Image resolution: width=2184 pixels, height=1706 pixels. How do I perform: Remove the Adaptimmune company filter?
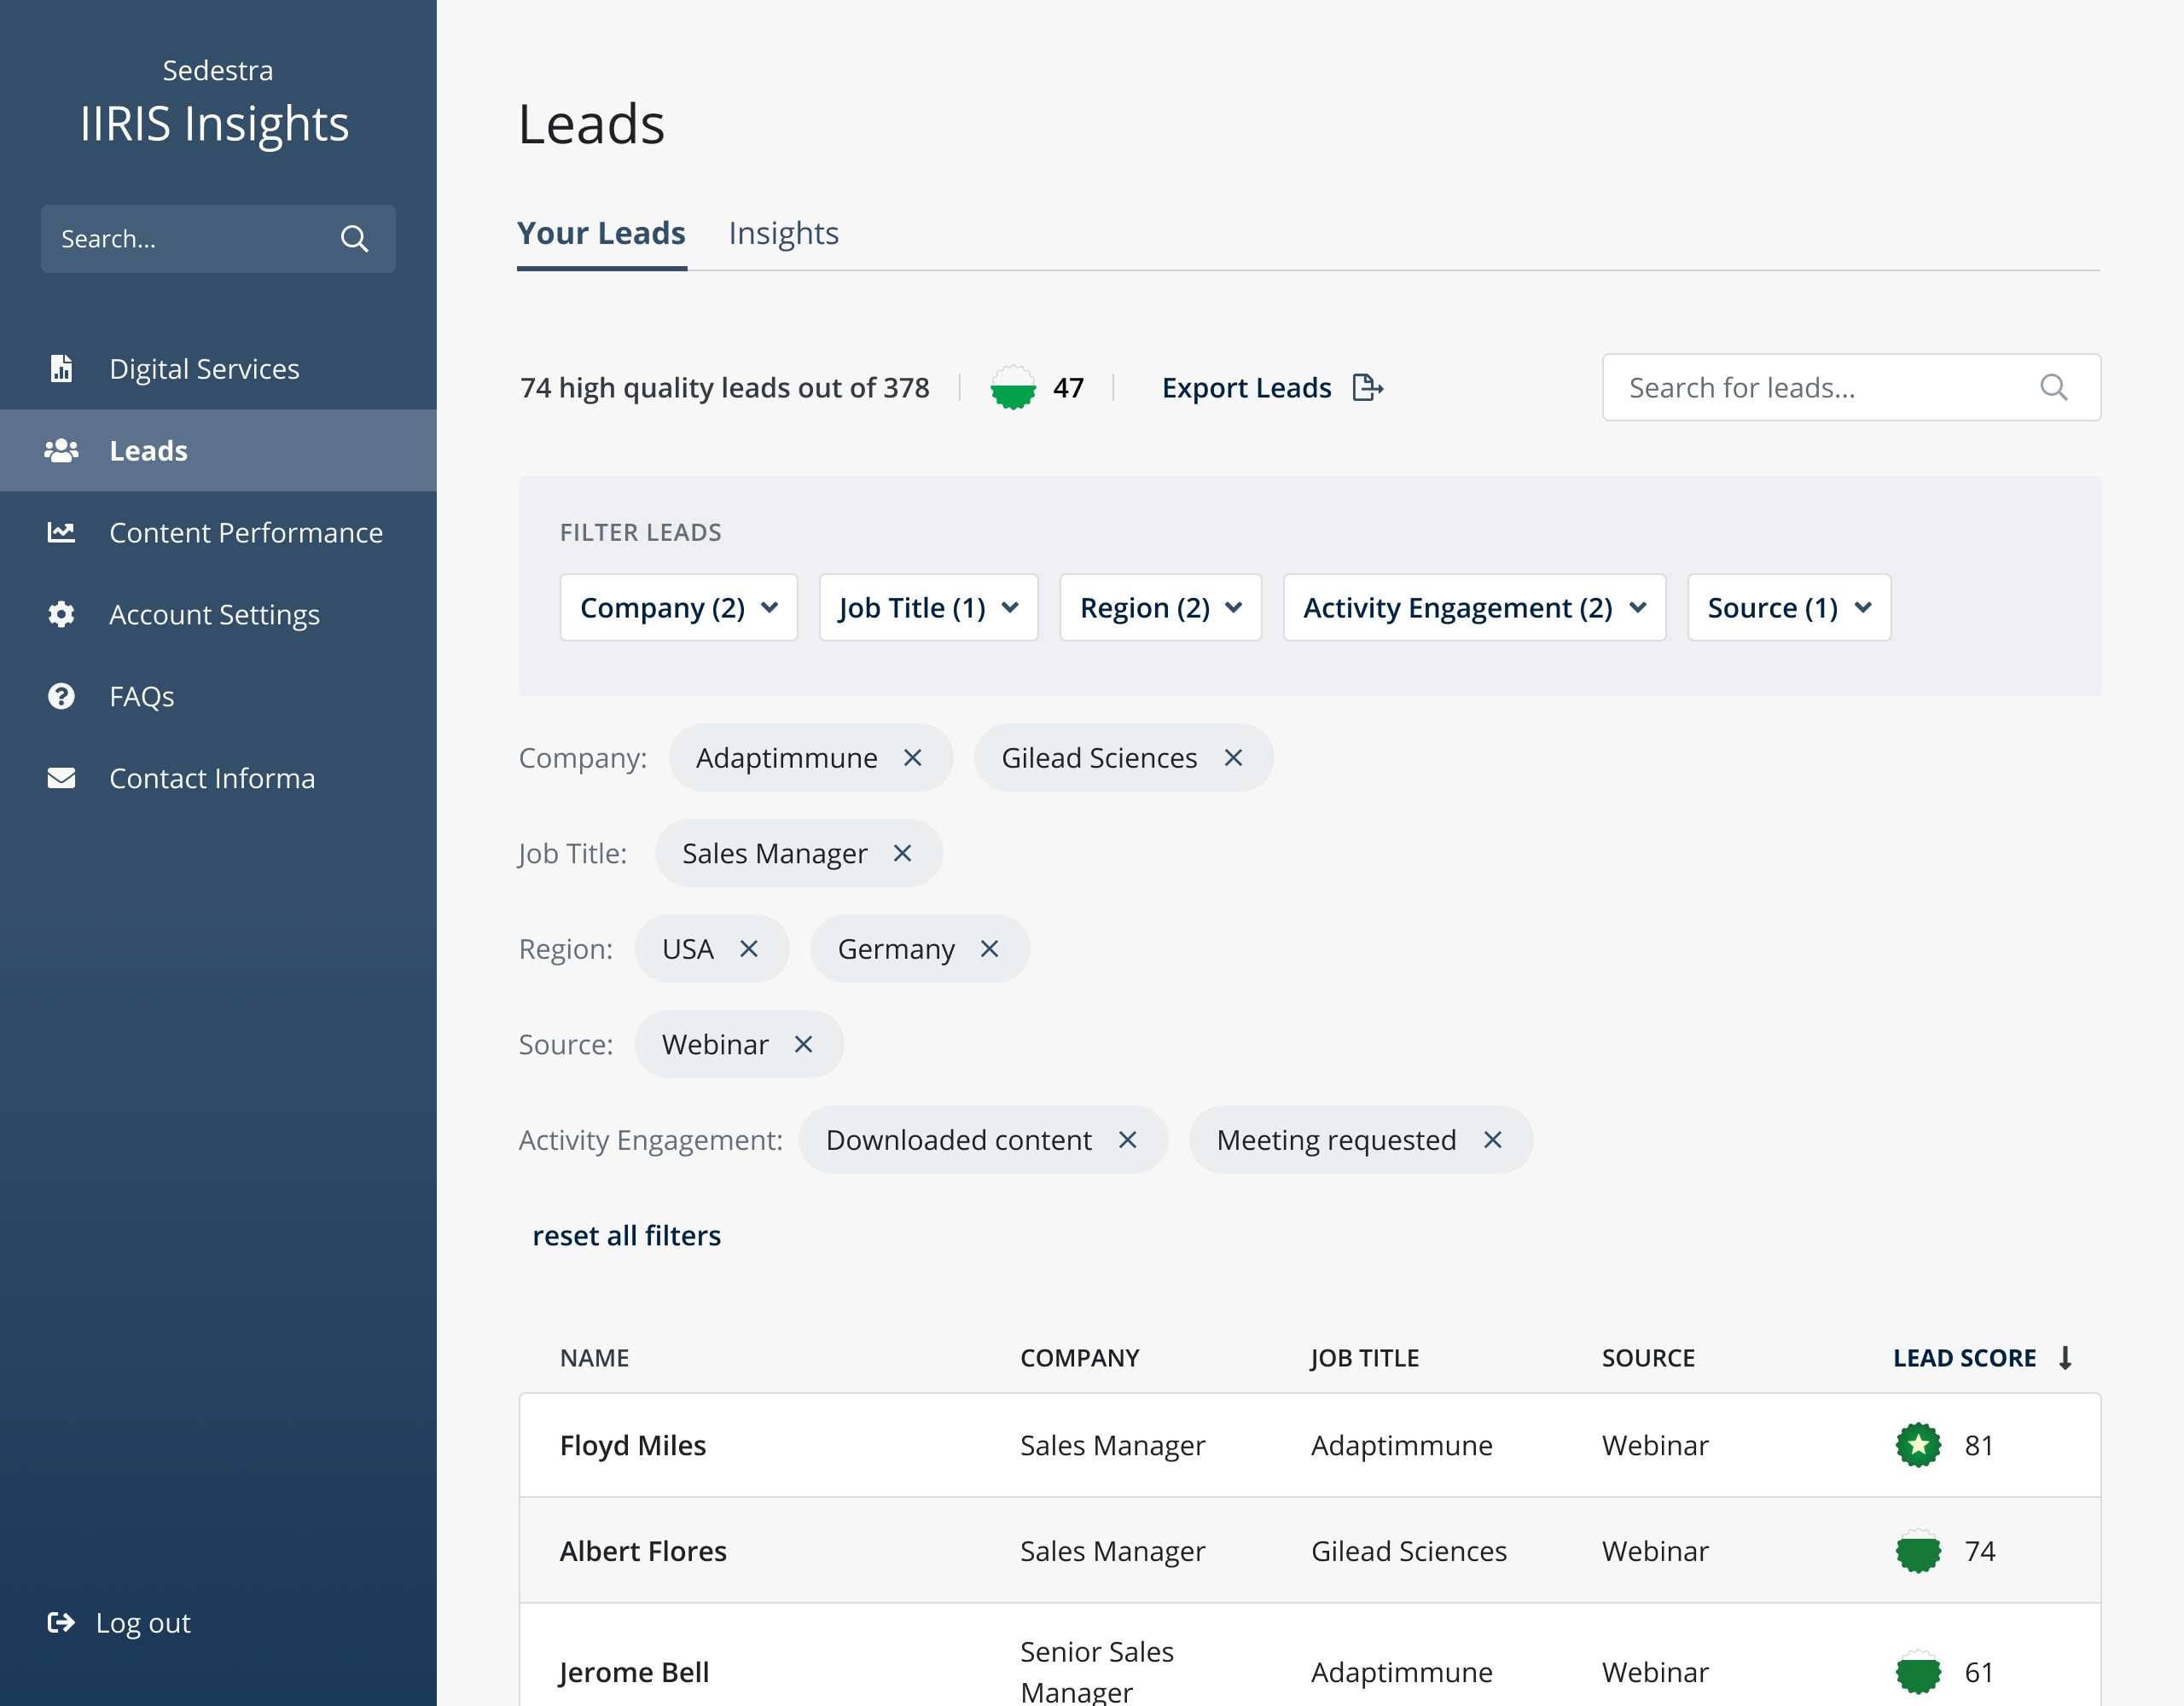tap(912, 758)
